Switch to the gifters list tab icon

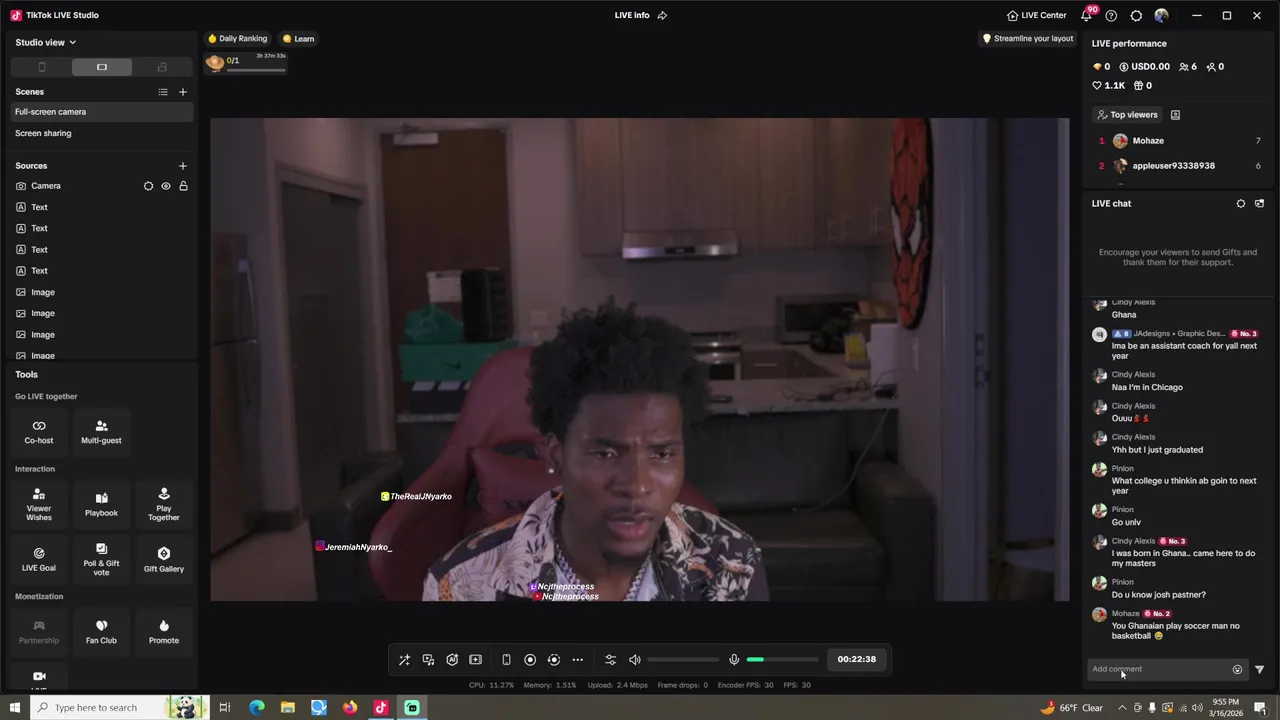point(1175,115)
